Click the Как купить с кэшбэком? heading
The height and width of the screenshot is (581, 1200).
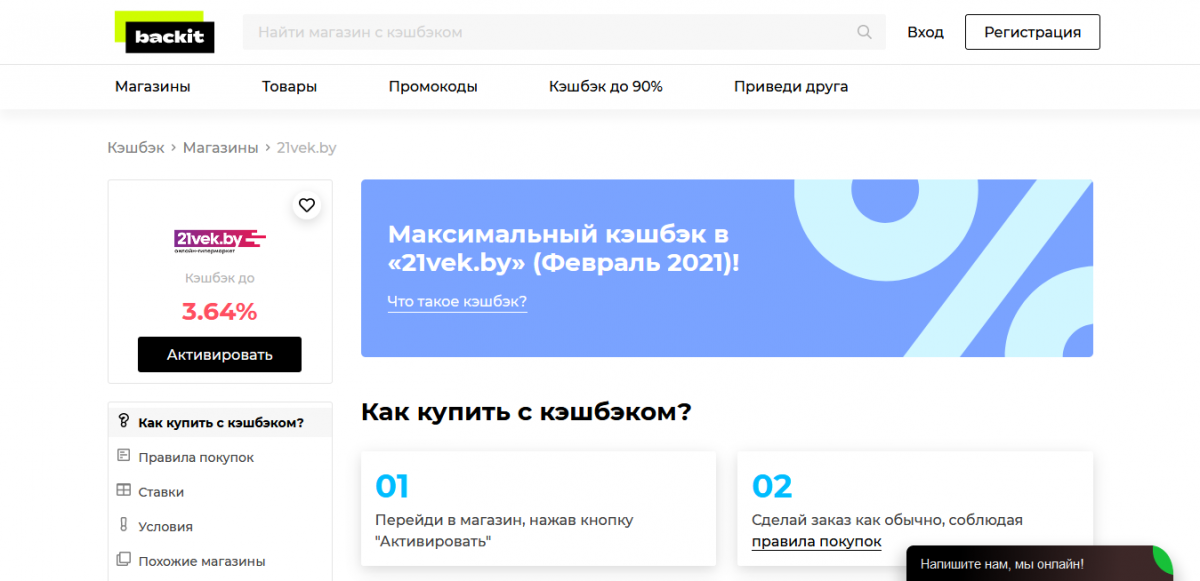click(526, 412)
